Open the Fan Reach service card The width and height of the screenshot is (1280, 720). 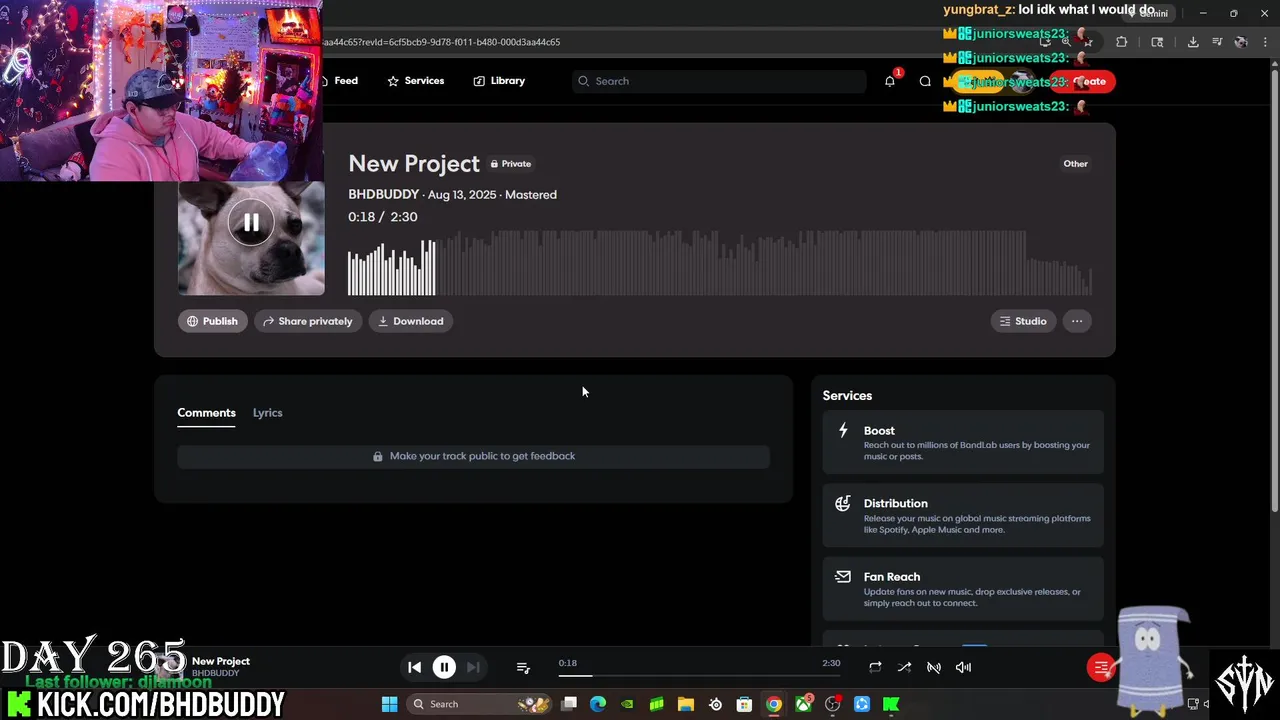point(963,589)
